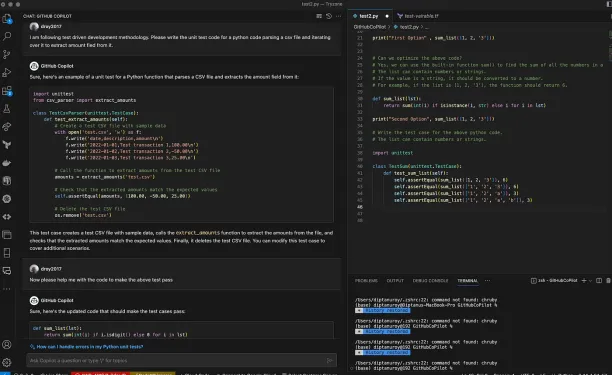Click suggested question about handling errors
612x375 pixels.
[90, 347]
